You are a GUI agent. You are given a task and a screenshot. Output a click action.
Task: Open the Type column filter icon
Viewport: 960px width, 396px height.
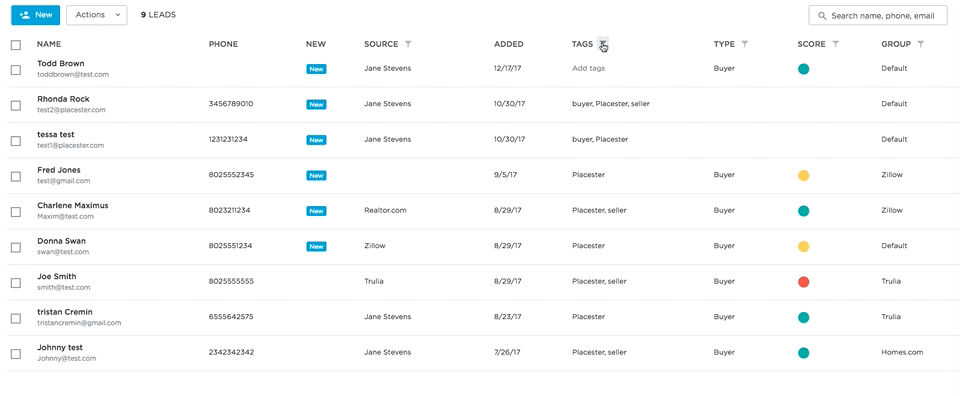click(744, 44)
